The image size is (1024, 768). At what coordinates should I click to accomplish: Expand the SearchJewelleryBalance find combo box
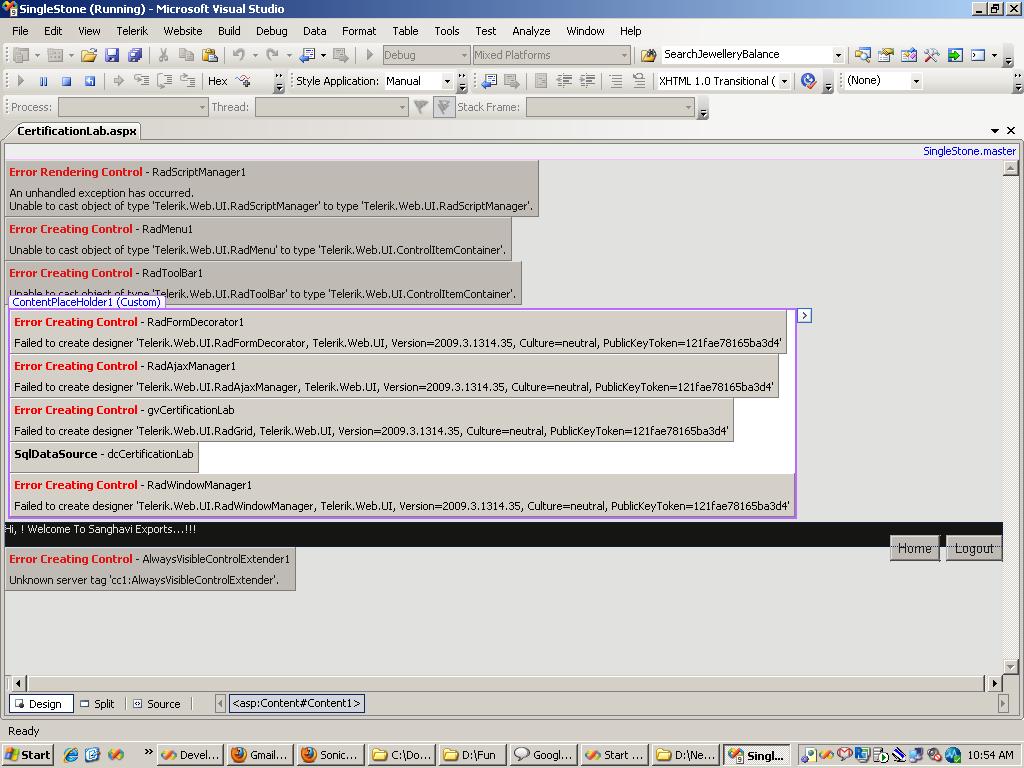pyautogui.click(x=838, y=55)
